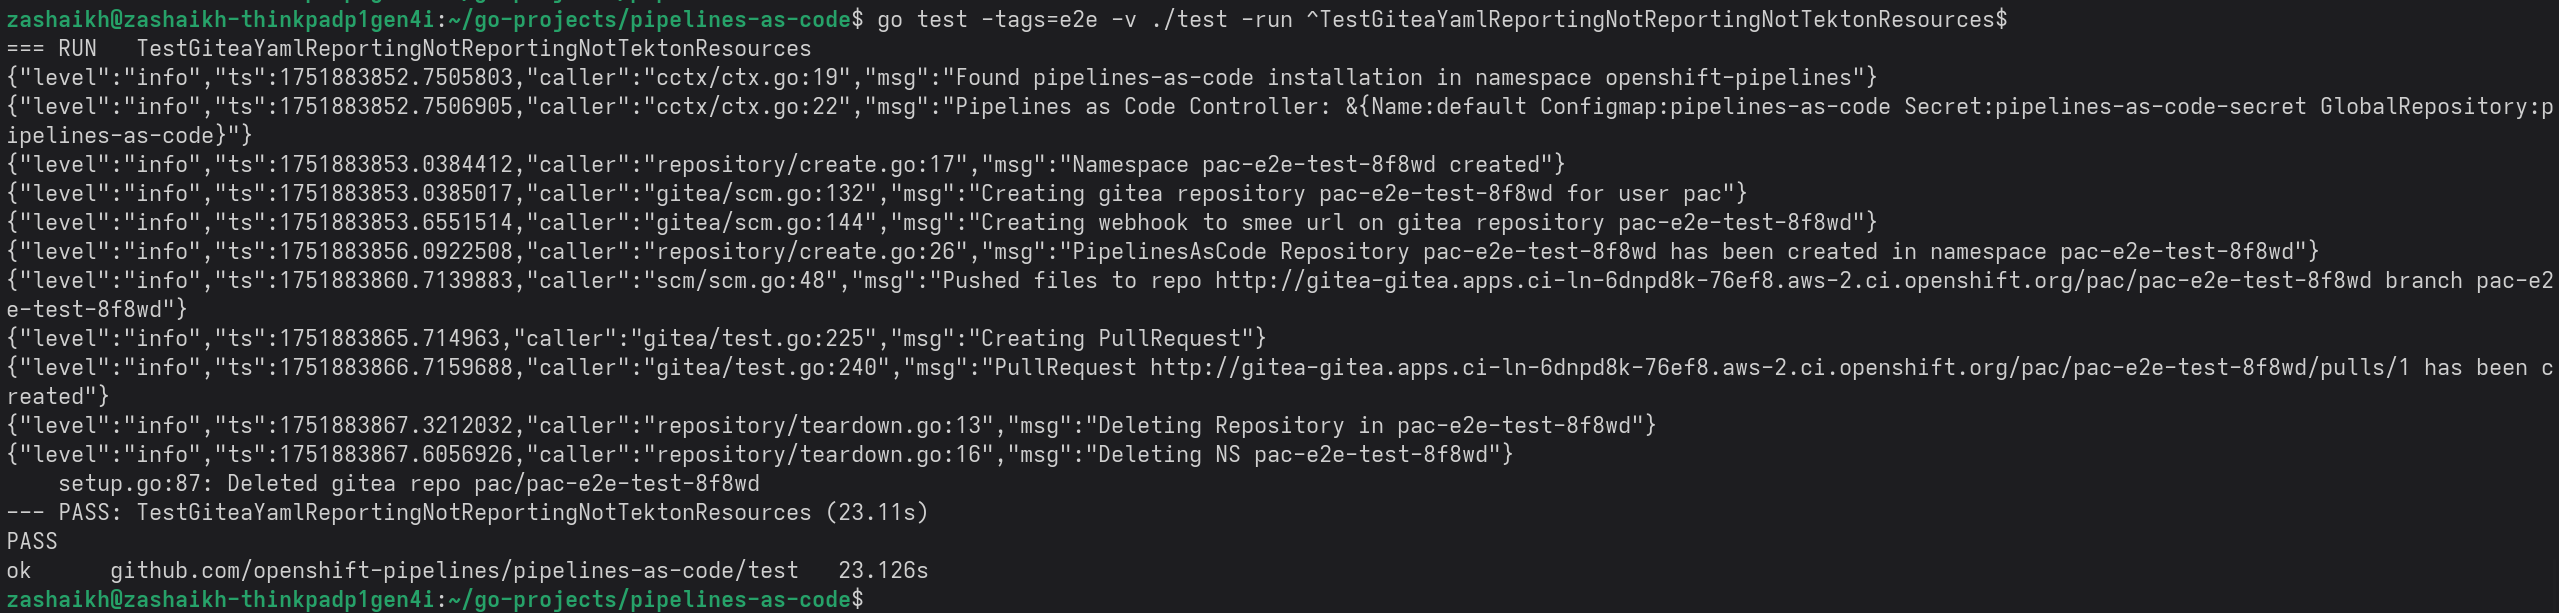Open the pulls/1 PullRequest URL
Viewport: 2559px width, 613px height.
1779,368
